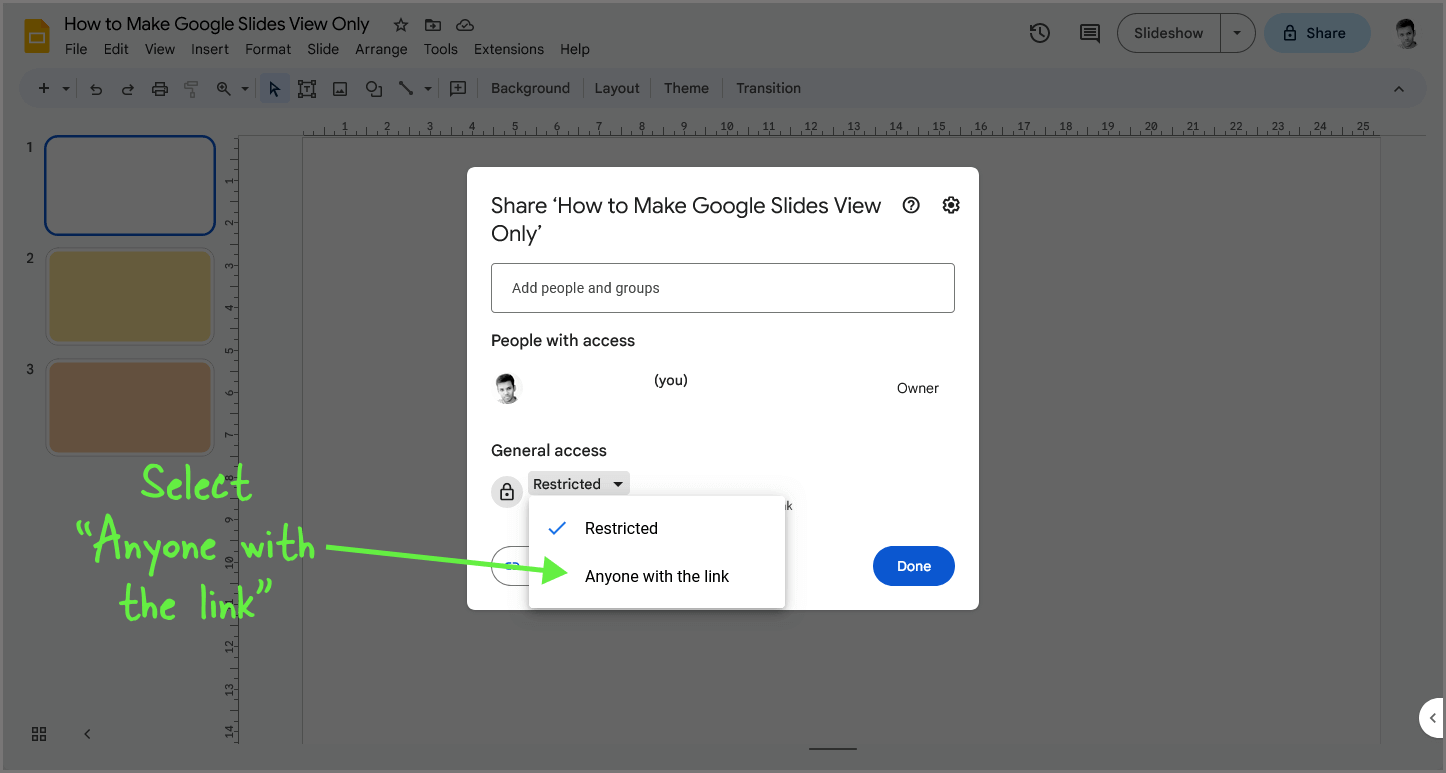
Task: Open the Extensions menu
Action: [x=508, y=48]
